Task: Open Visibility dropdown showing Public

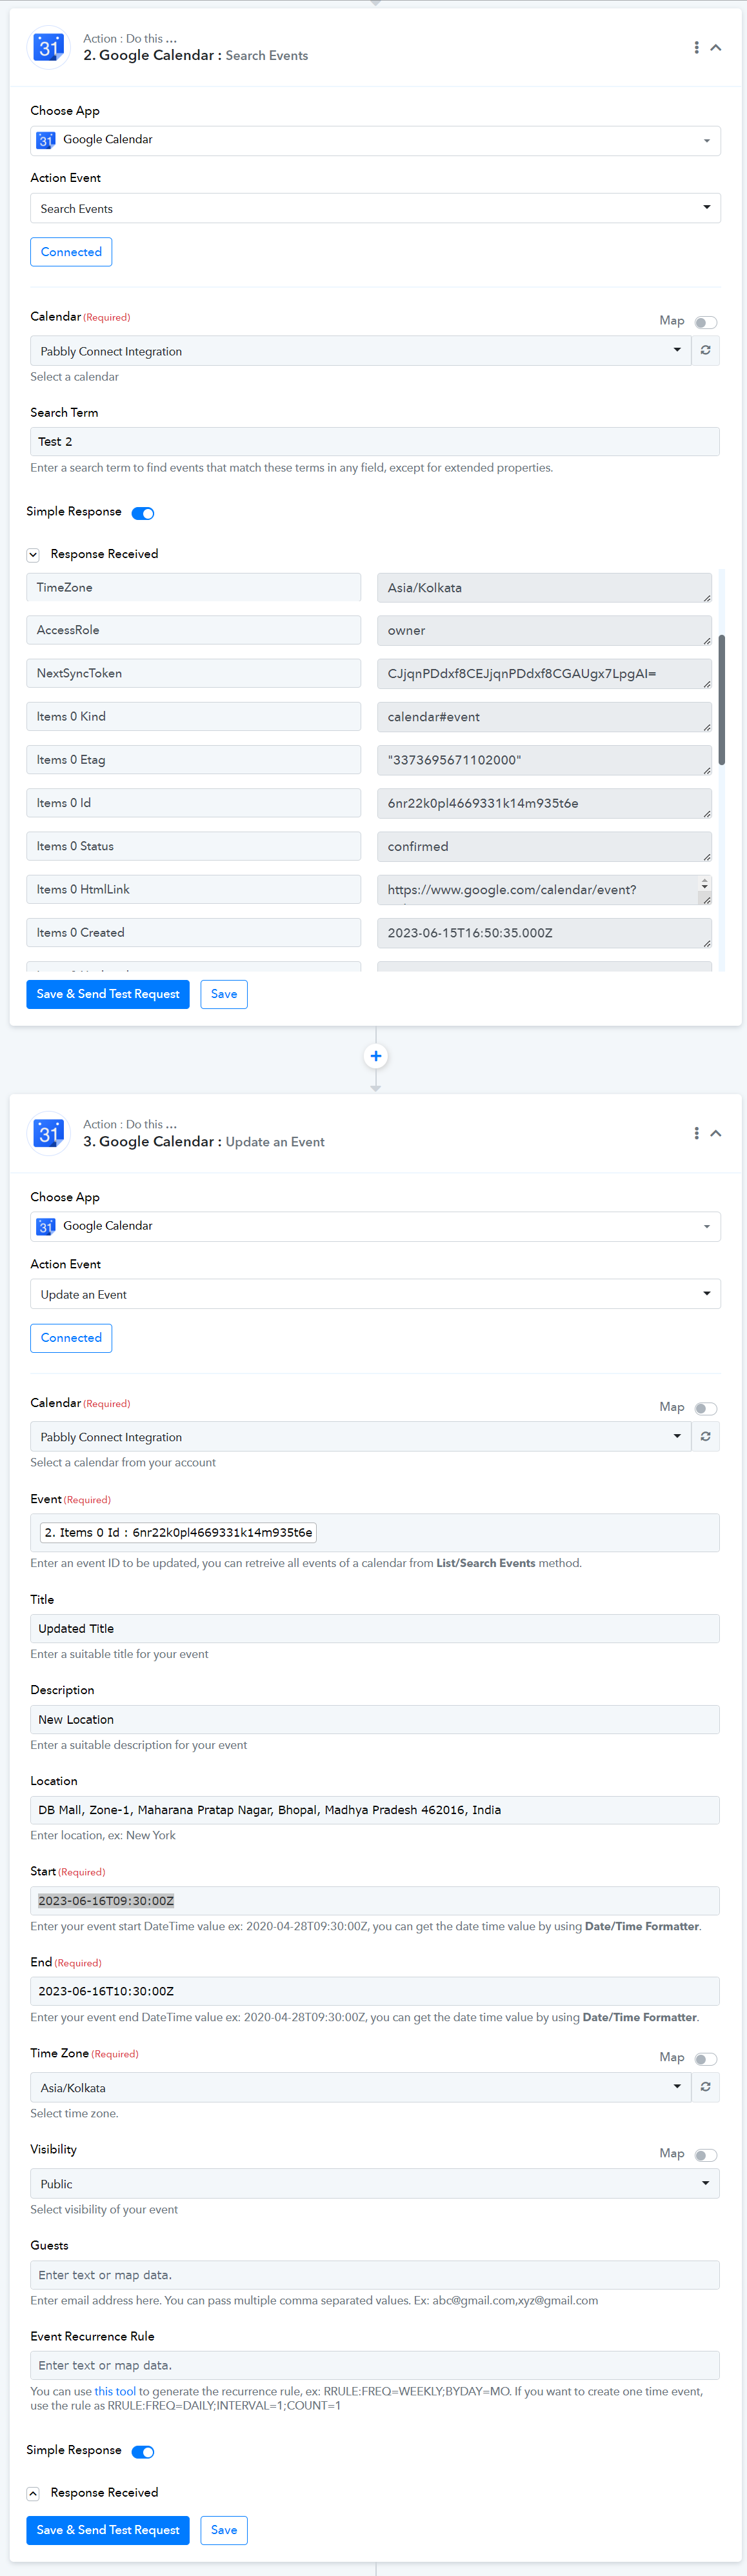Action: (375, 2184)
